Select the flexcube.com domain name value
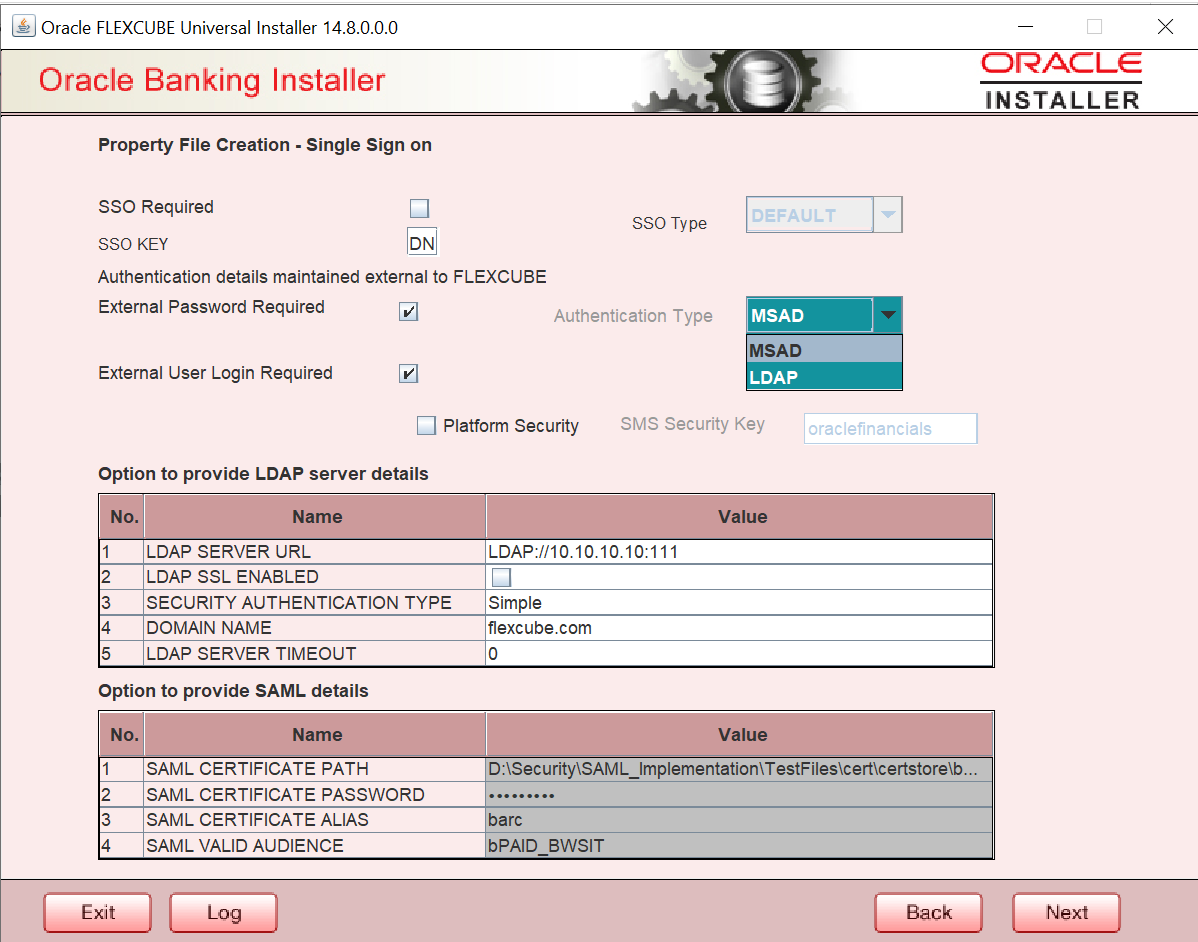The image size is (1198, 942). click(x=739, y=628)
